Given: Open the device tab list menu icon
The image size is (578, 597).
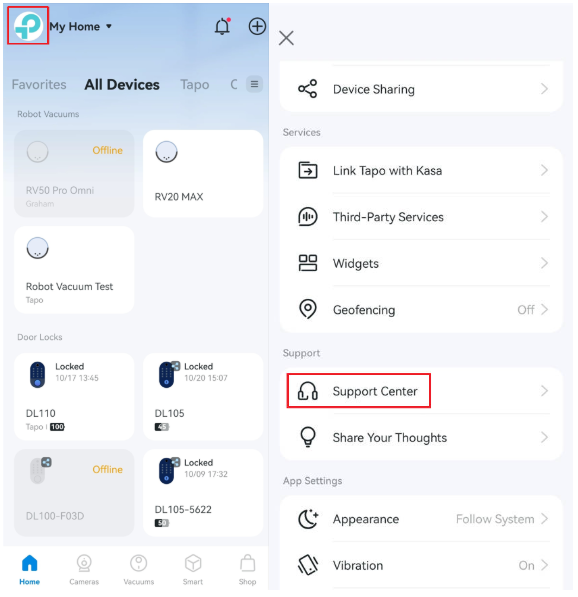Looking at the screenshot, I should (x=254, y=84).
